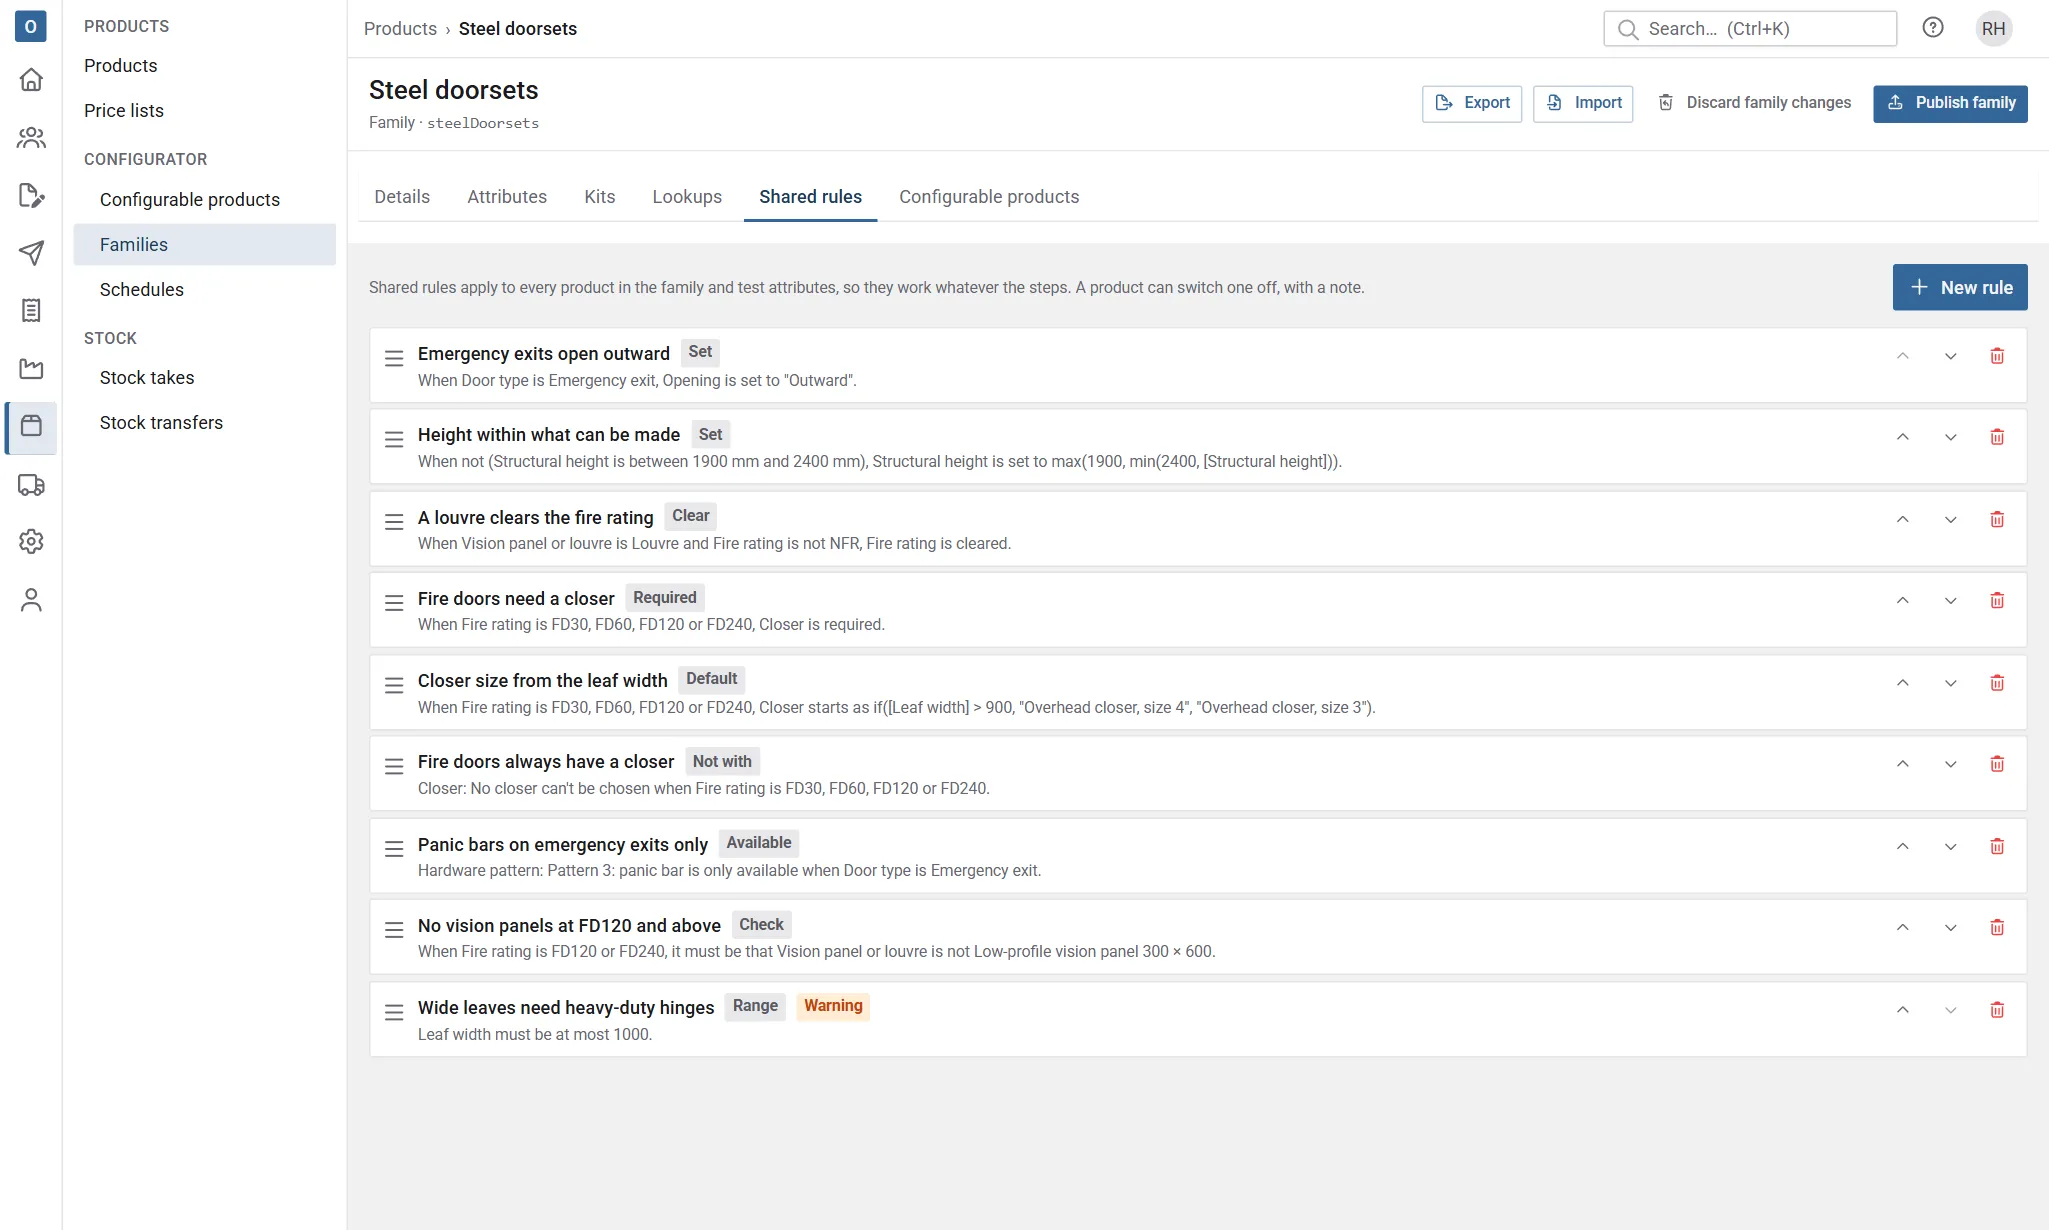Click the New rule button
Screen dimensions: 2049x1230
click(1960, 287)
